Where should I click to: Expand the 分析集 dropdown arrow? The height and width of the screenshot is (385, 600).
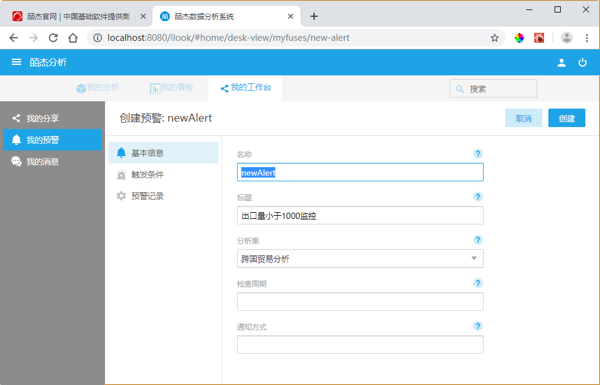pos(474,258)
